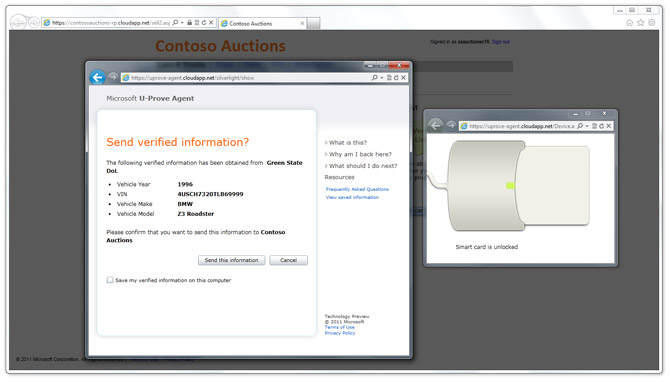Close the U-Prove Agent window

pyautogui.click(x=400, y=65)
